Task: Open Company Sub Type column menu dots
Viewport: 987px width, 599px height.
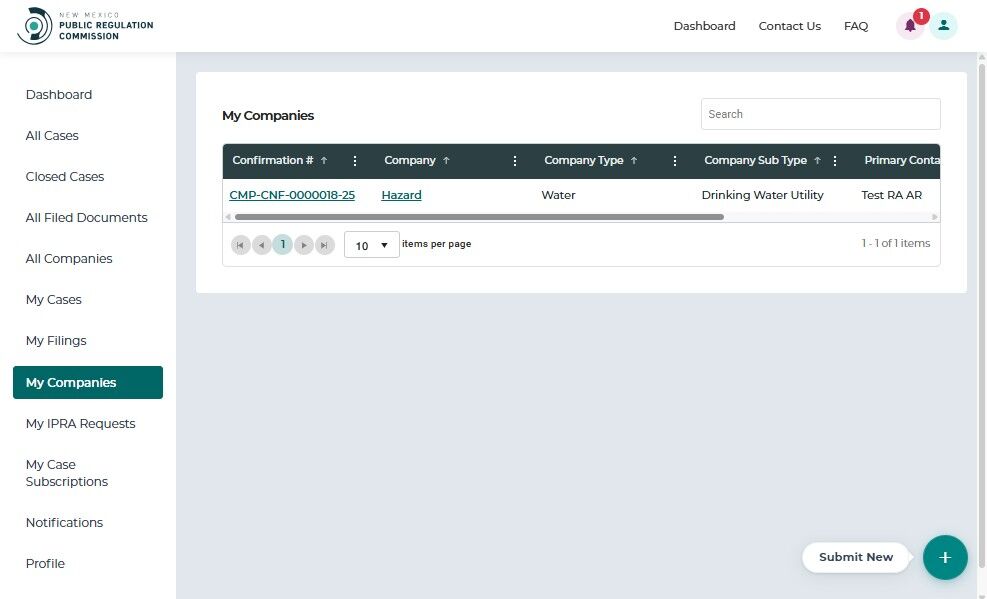Action: 835,161
